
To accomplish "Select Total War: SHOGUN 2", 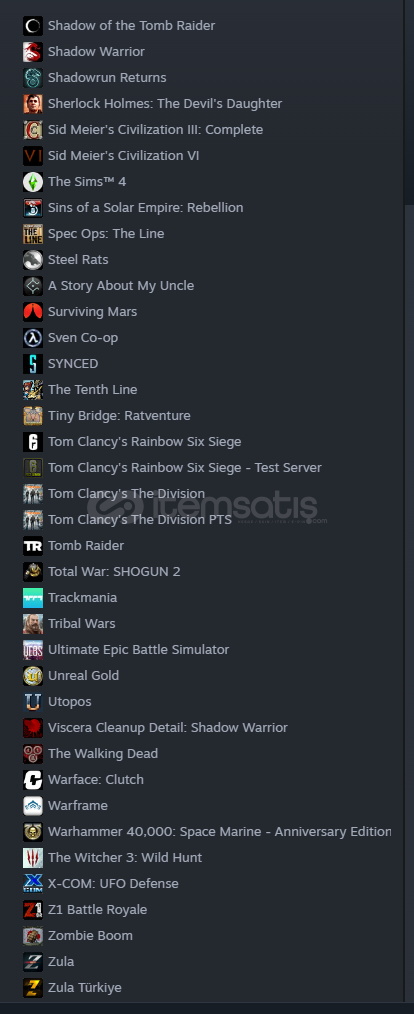I will pyautogui.click(x=114, y=572).
